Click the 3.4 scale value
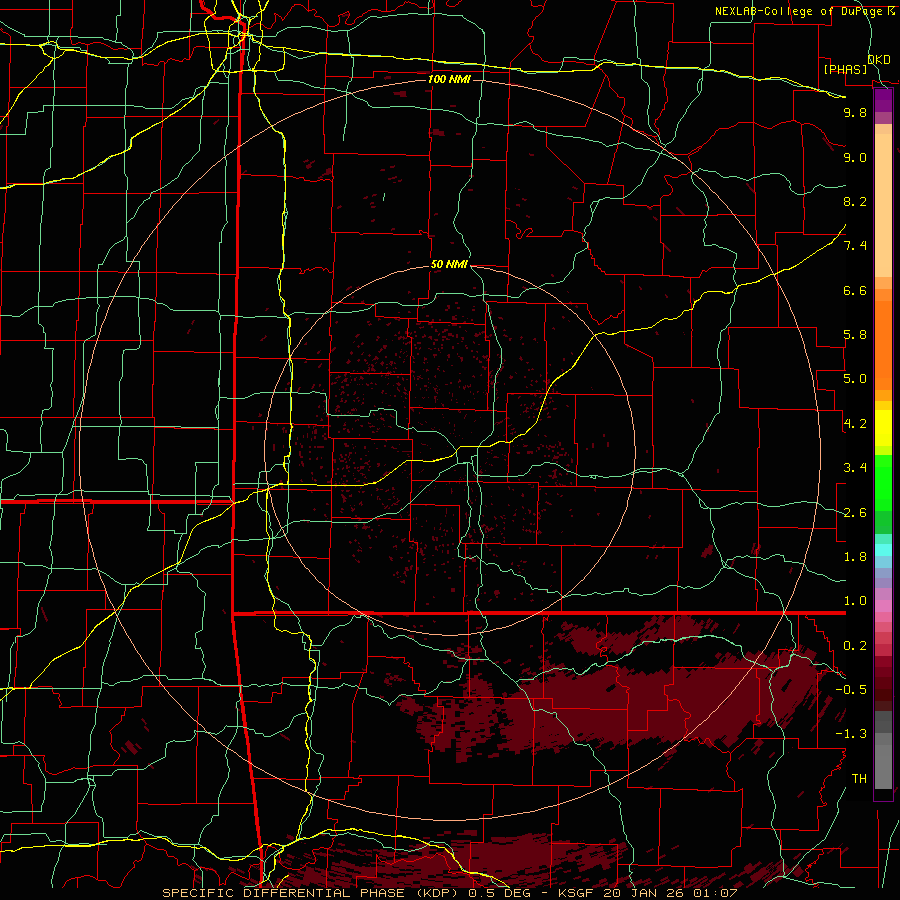This screenshot has height=900, width=900. (855, 468)
